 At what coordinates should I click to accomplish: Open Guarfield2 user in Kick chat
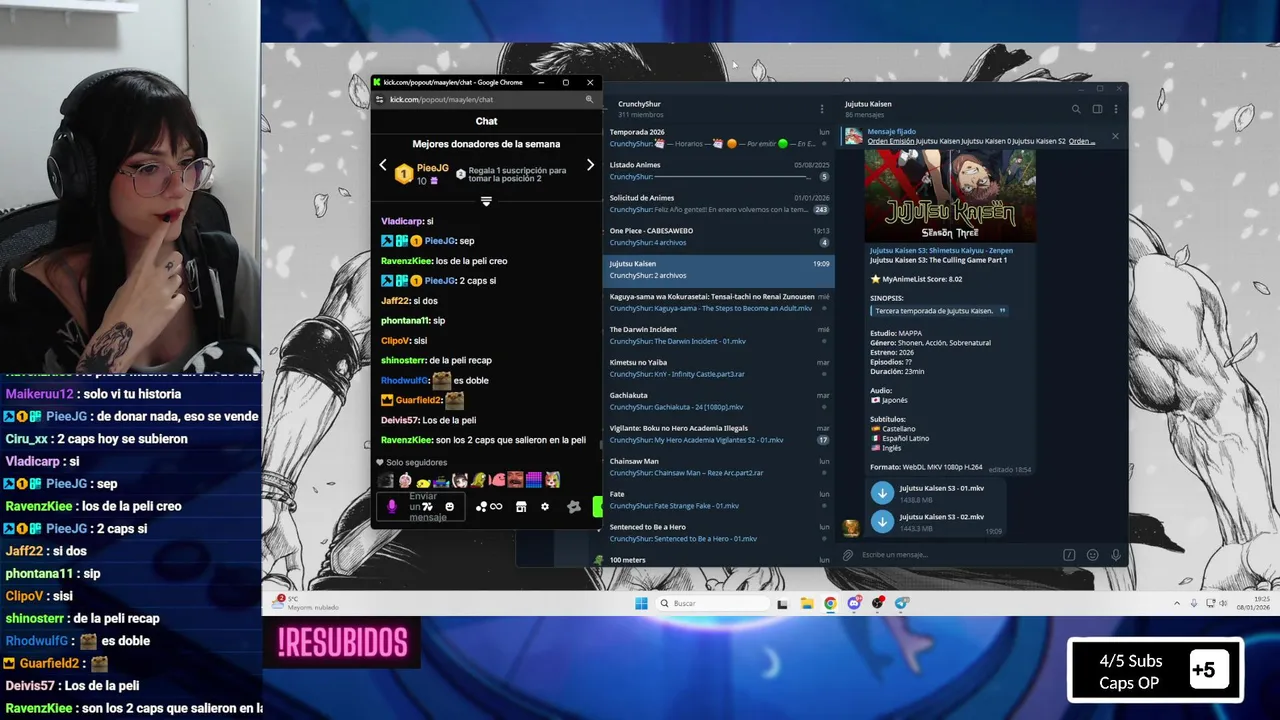(418, 400)
